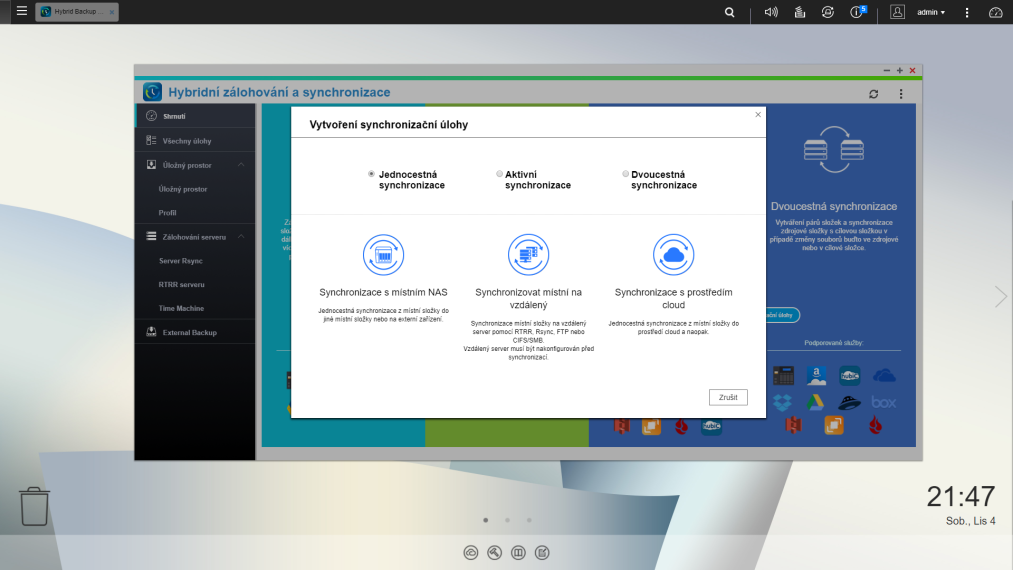Click the Zrušit button
The width and height of the screenshot is (1013, 570).
tap(728, 397)
